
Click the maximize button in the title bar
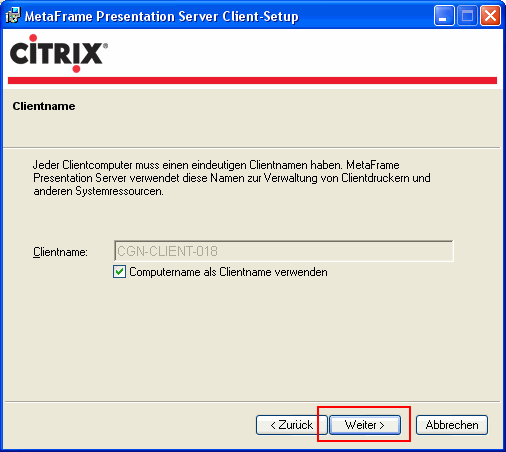coord(467,16)
